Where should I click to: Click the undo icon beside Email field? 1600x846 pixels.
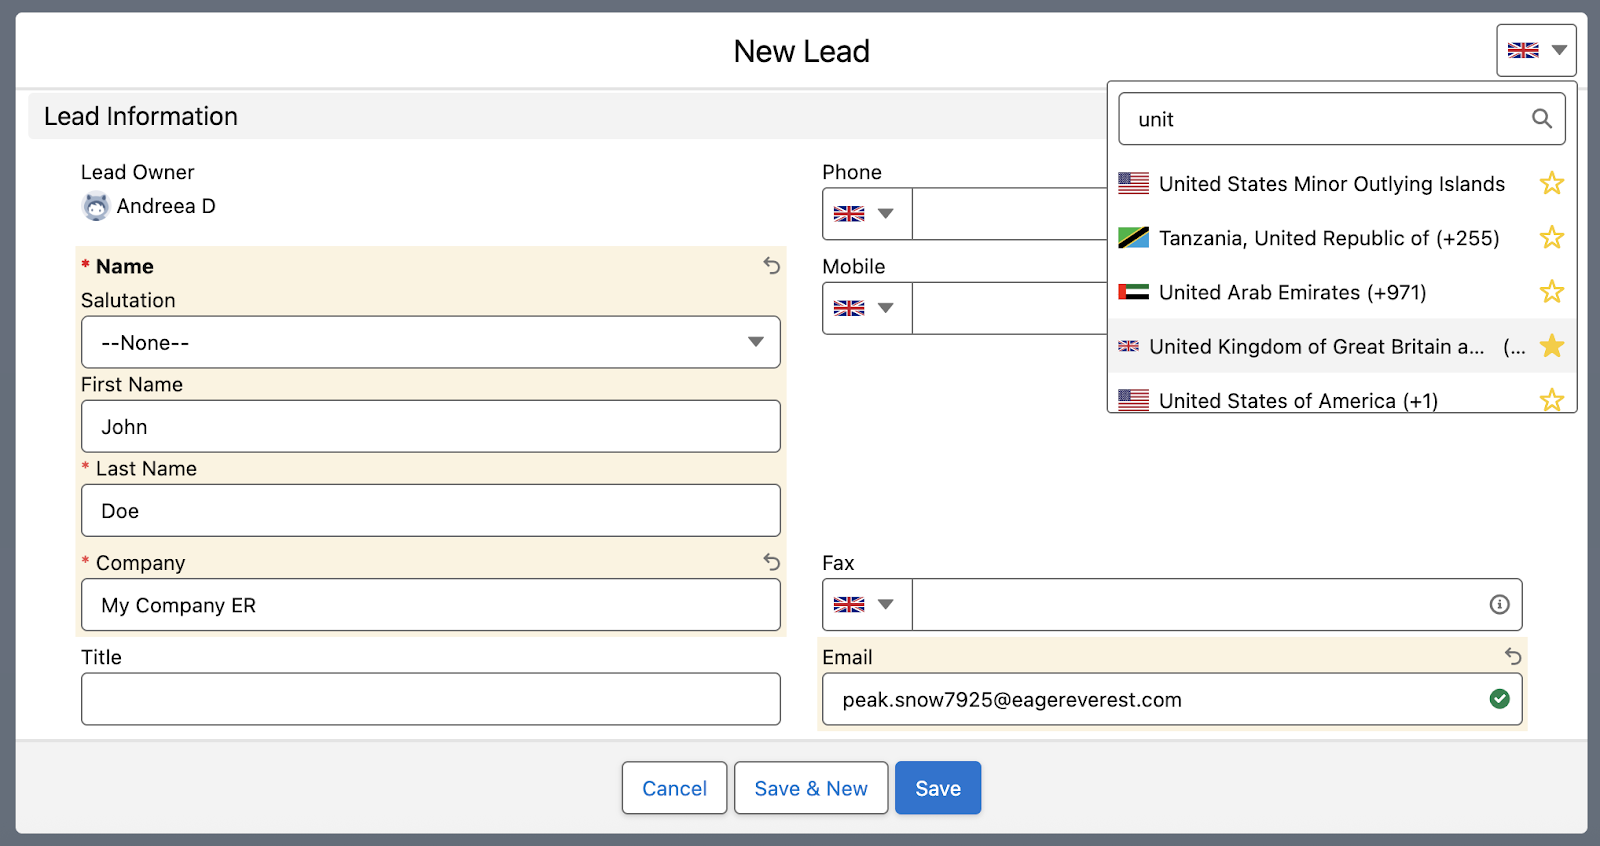coord(1512,656)
